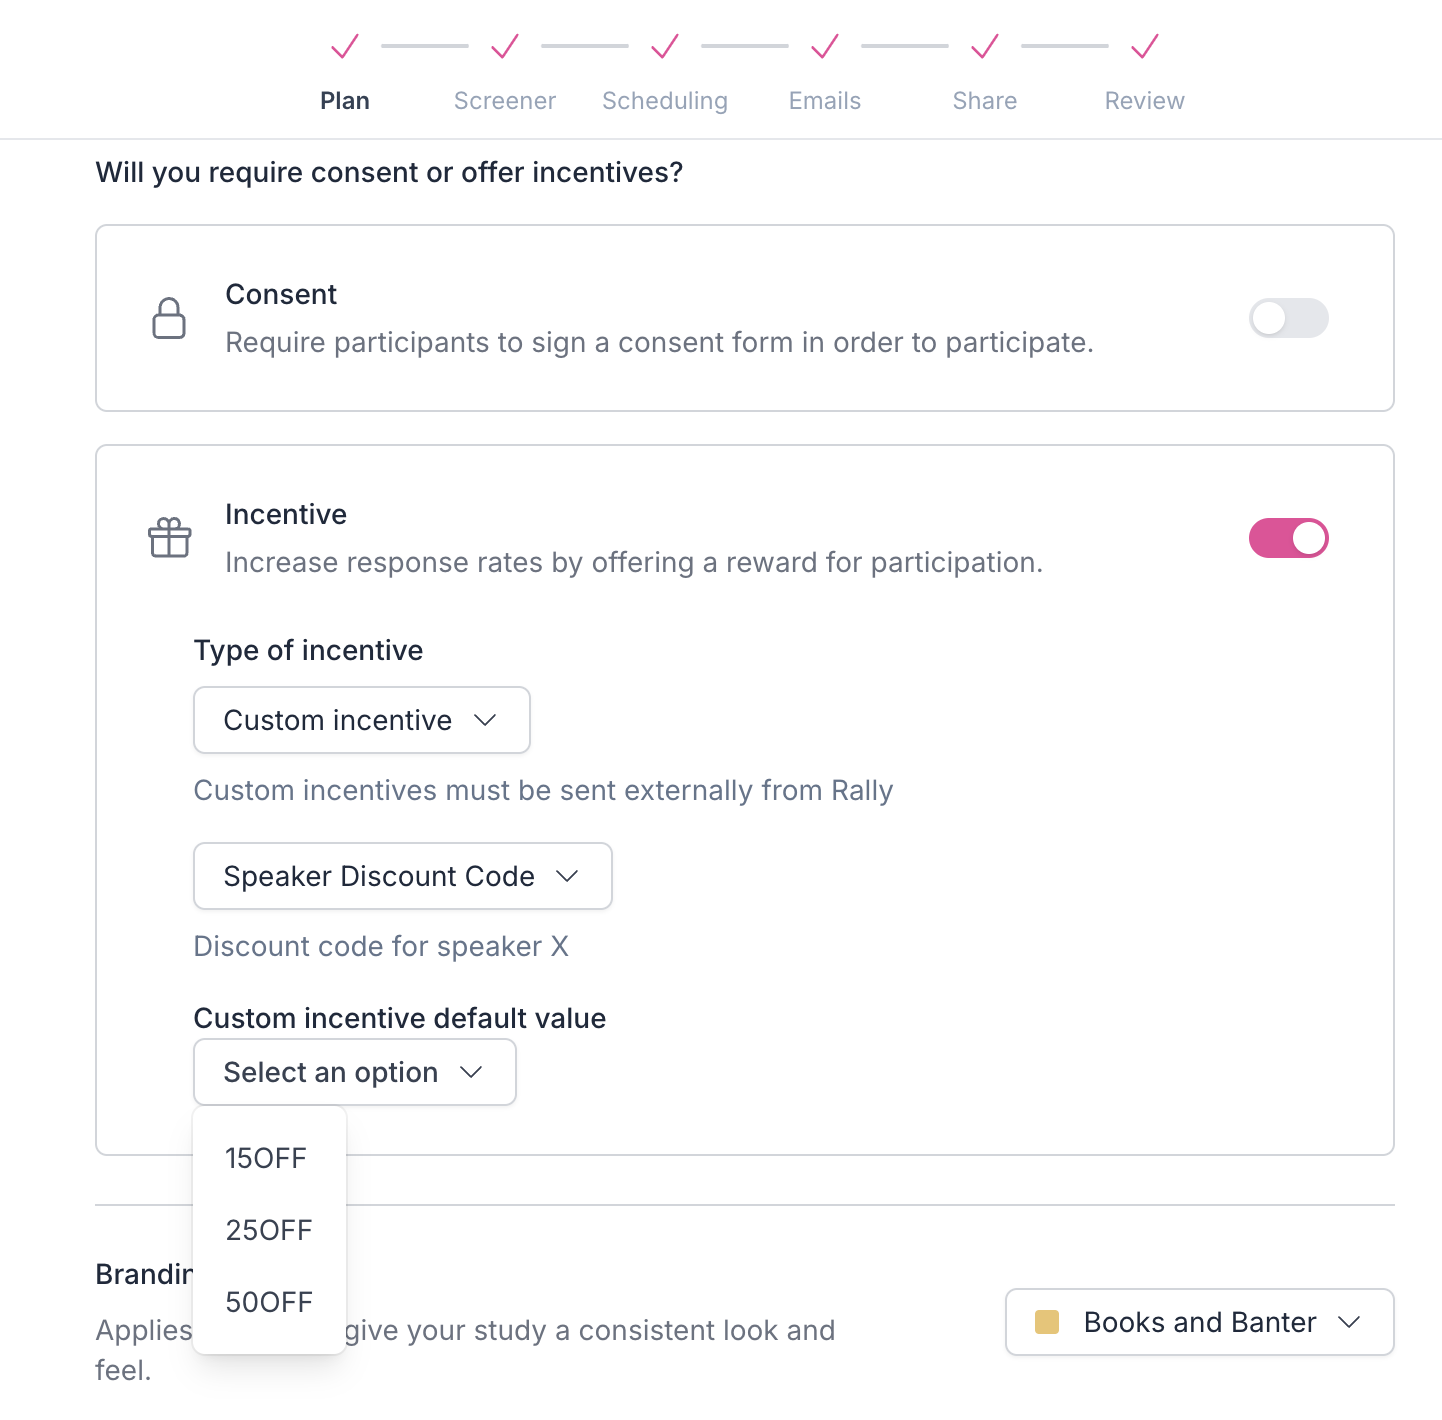The image size is (1442, 1420).
Task: Disable the Incentive toggle switch
Action: pos(1288,538)
